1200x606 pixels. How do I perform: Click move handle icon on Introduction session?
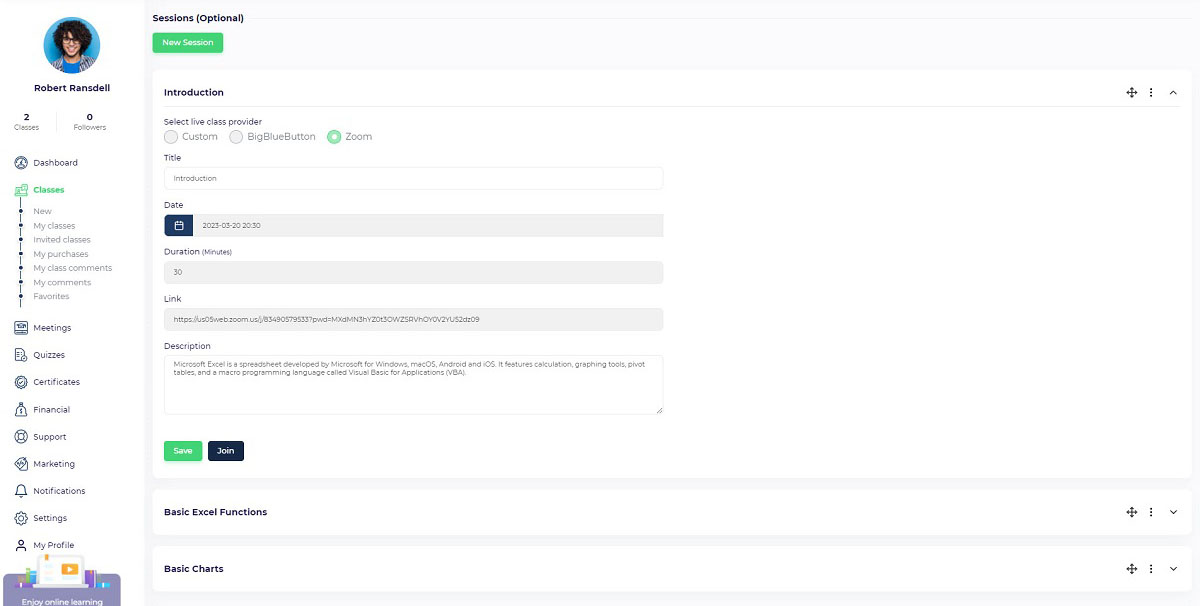click(1131, 93)
